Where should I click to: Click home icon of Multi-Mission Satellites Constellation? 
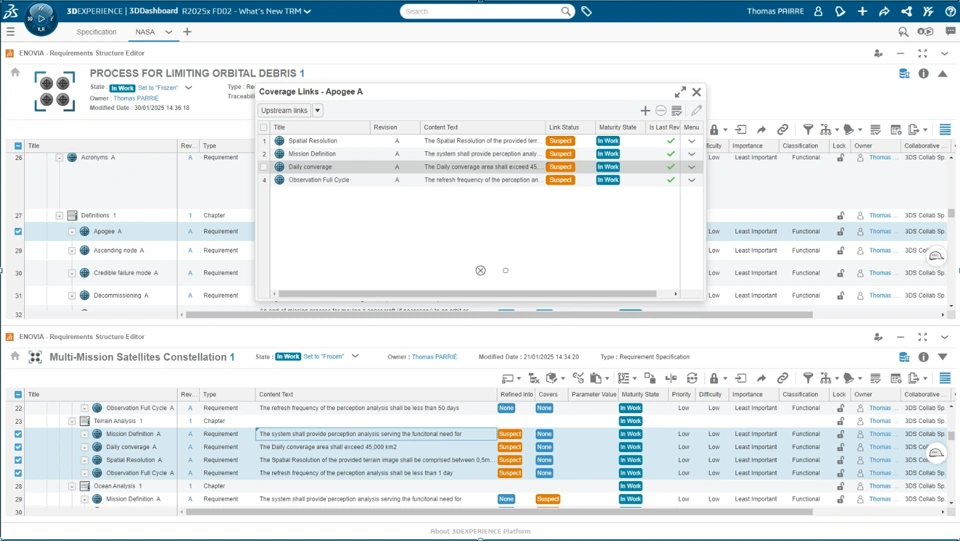point(15,356)
